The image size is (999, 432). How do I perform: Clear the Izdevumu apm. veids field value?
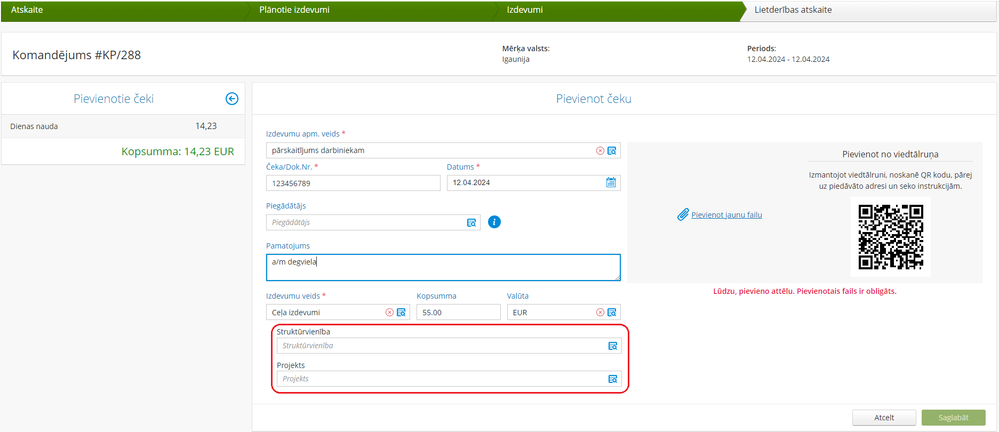coord(600,151)
